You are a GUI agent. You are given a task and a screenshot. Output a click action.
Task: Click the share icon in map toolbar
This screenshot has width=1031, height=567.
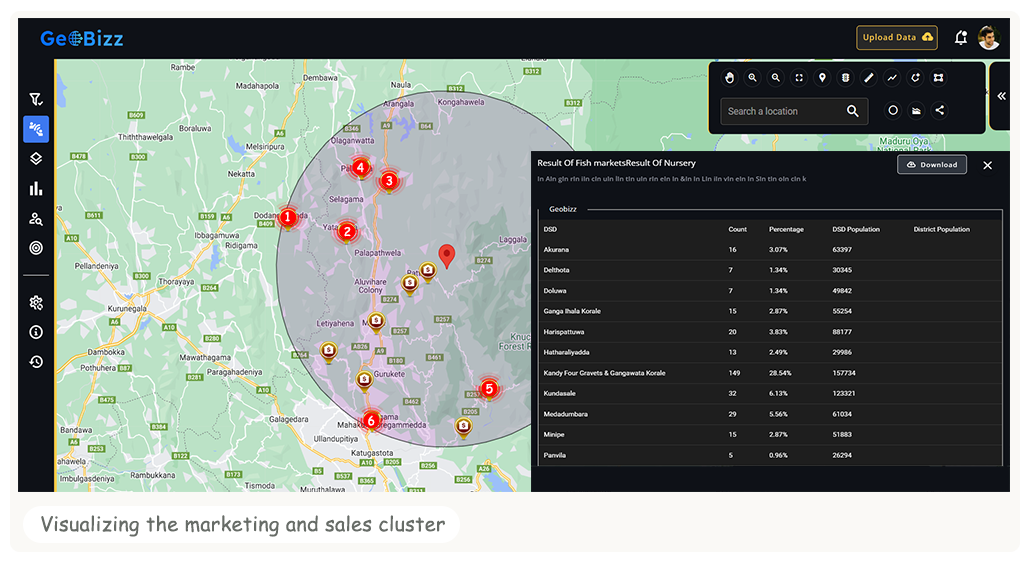pos(940,111)
